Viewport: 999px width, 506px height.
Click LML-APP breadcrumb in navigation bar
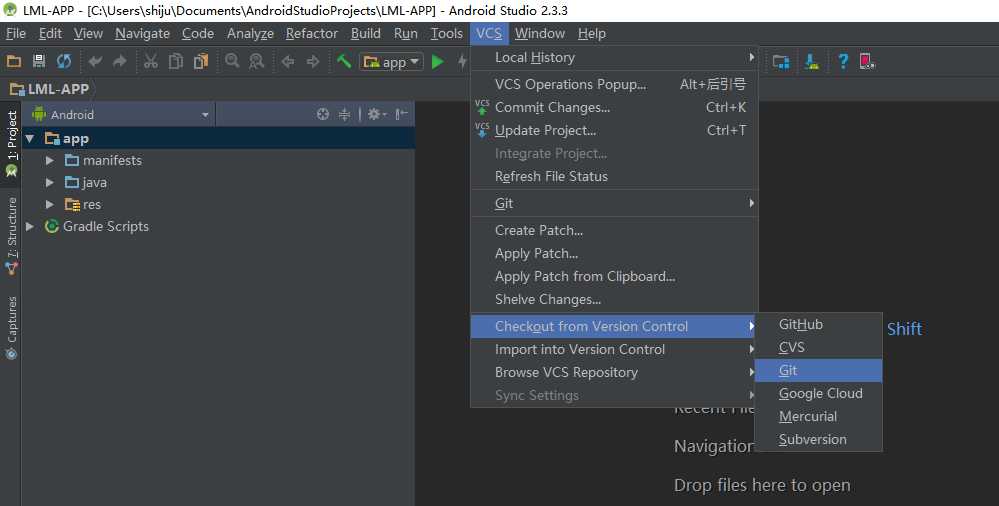click(x=50, y=89)
